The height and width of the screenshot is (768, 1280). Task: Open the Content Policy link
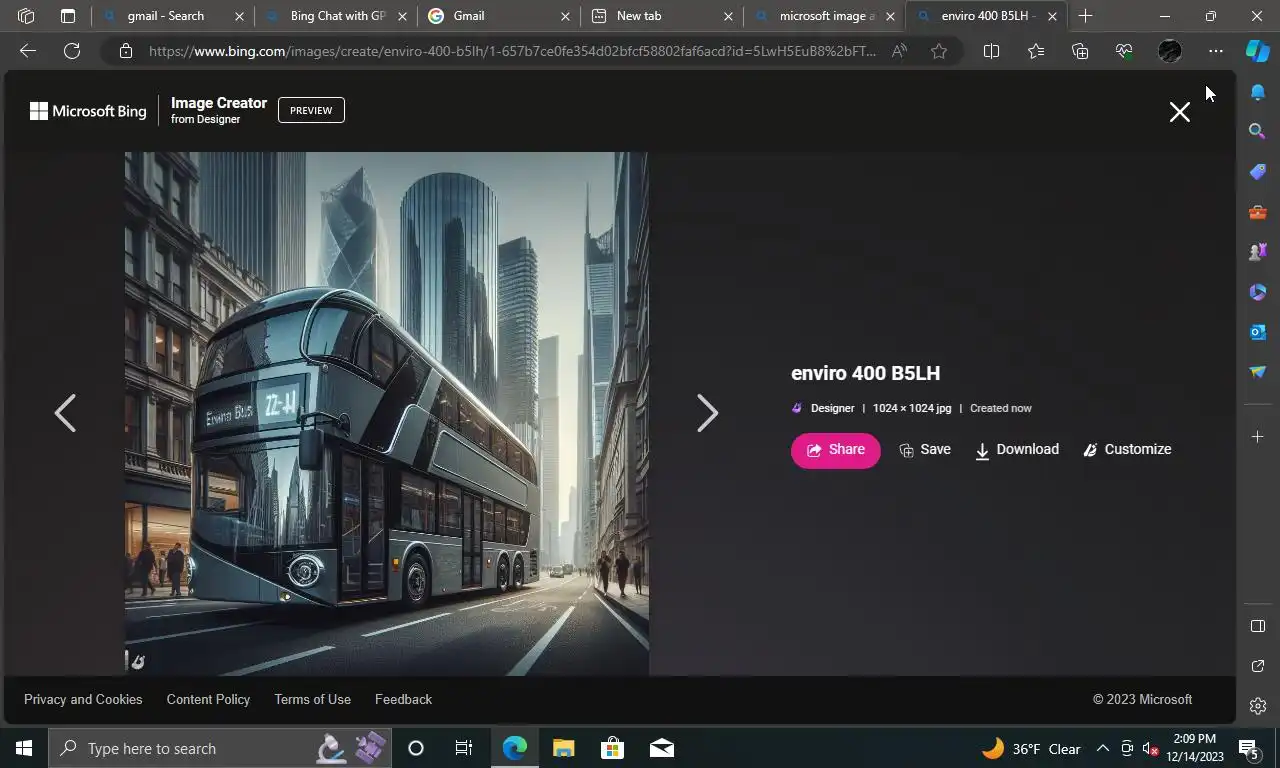pyautogui.click(x=208, y=699)
